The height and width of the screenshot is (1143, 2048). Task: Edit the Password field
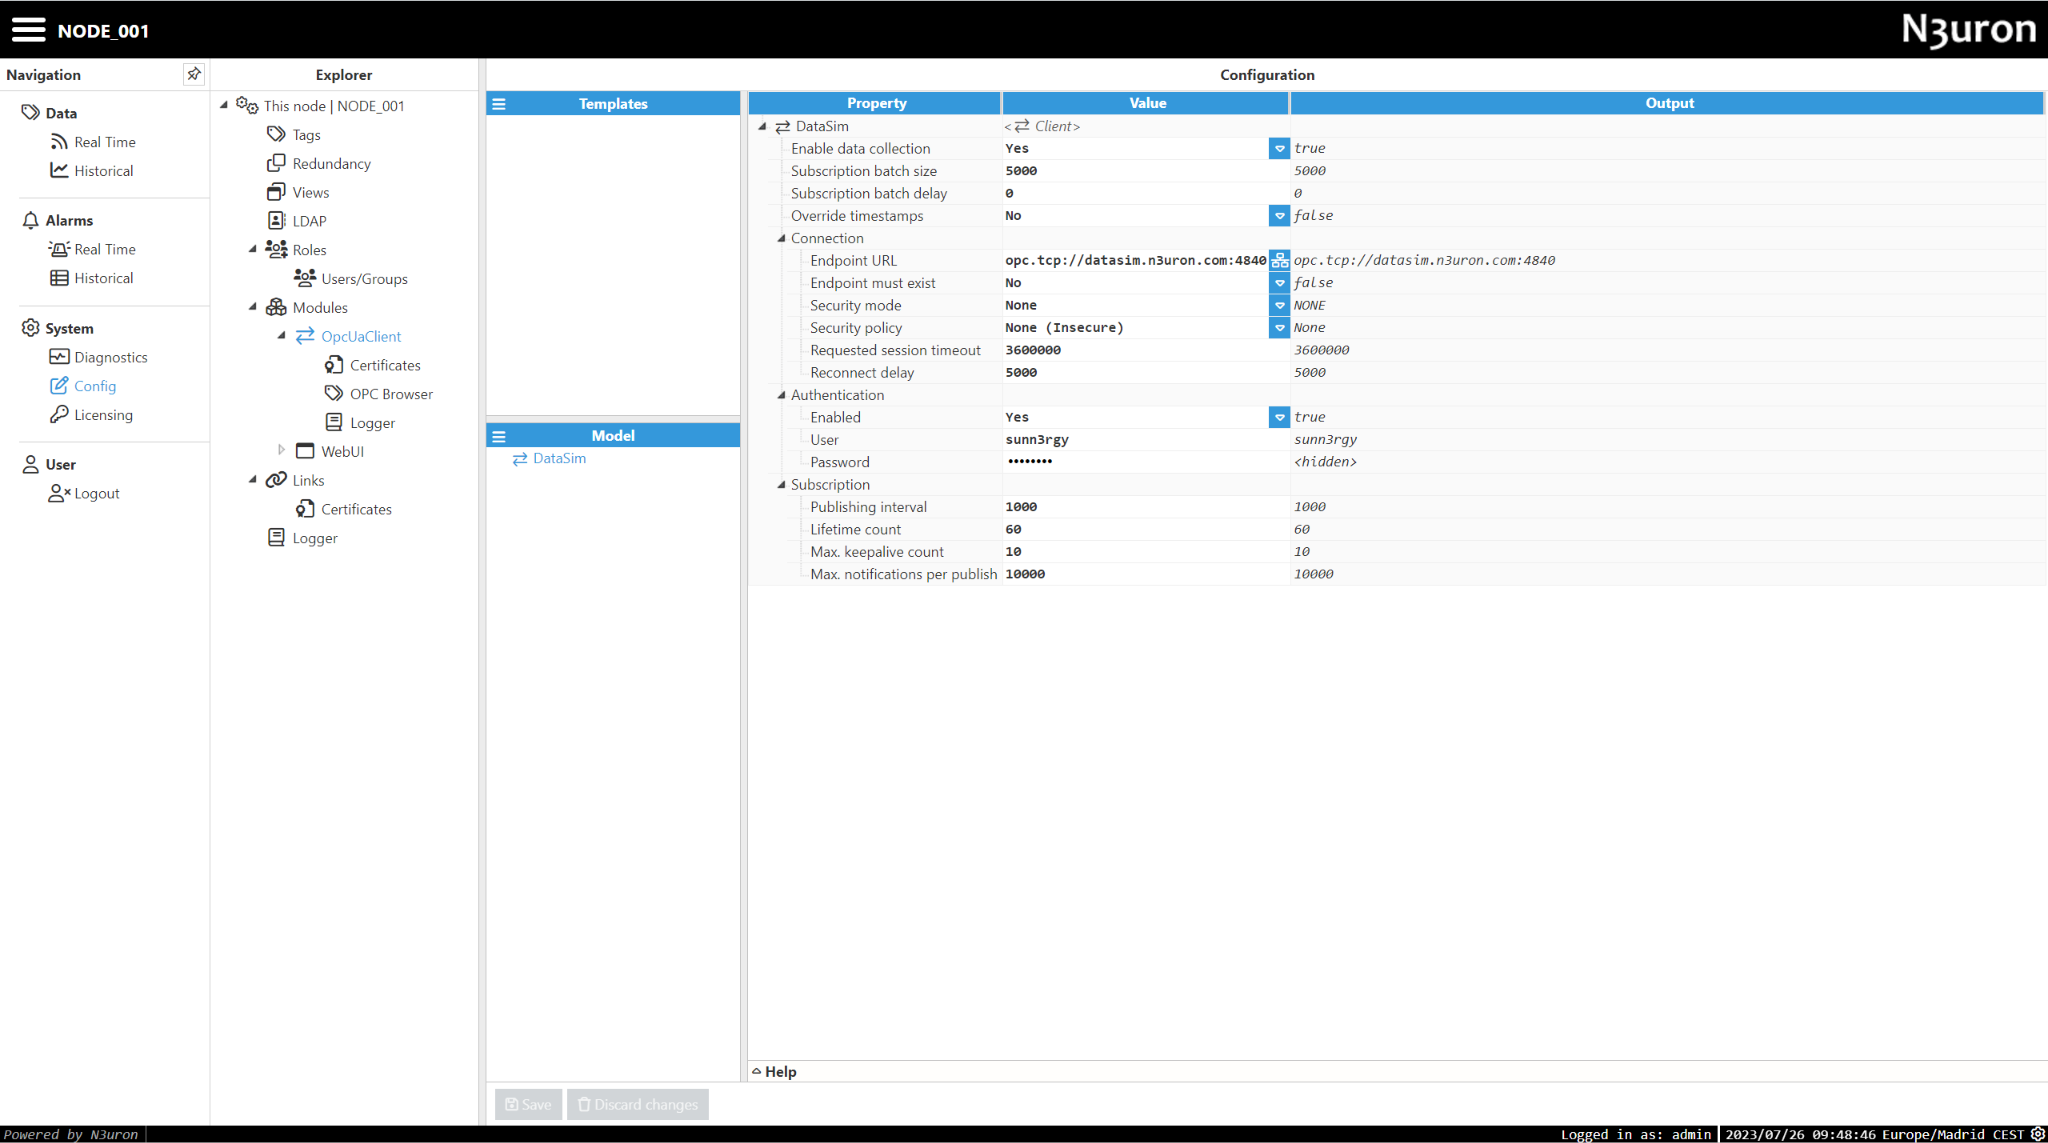[x=1145, y=462]
